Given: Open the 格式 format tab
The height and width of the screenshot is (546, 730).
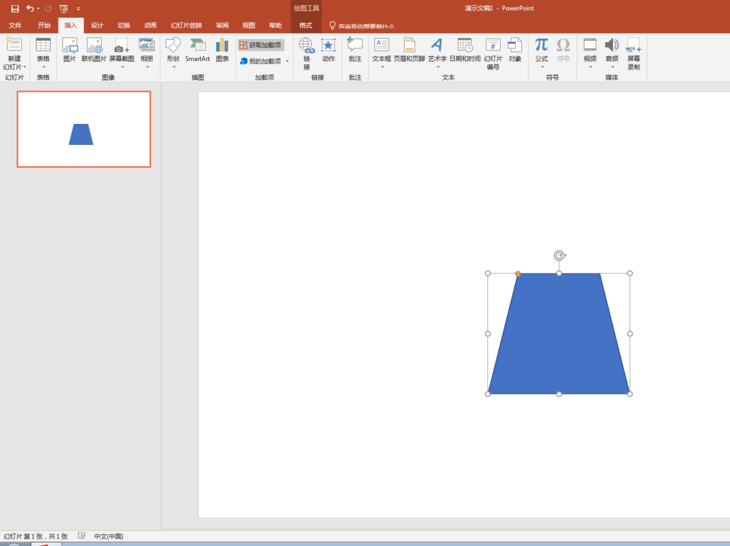Looking at the screenshot, I should (305, 25).
